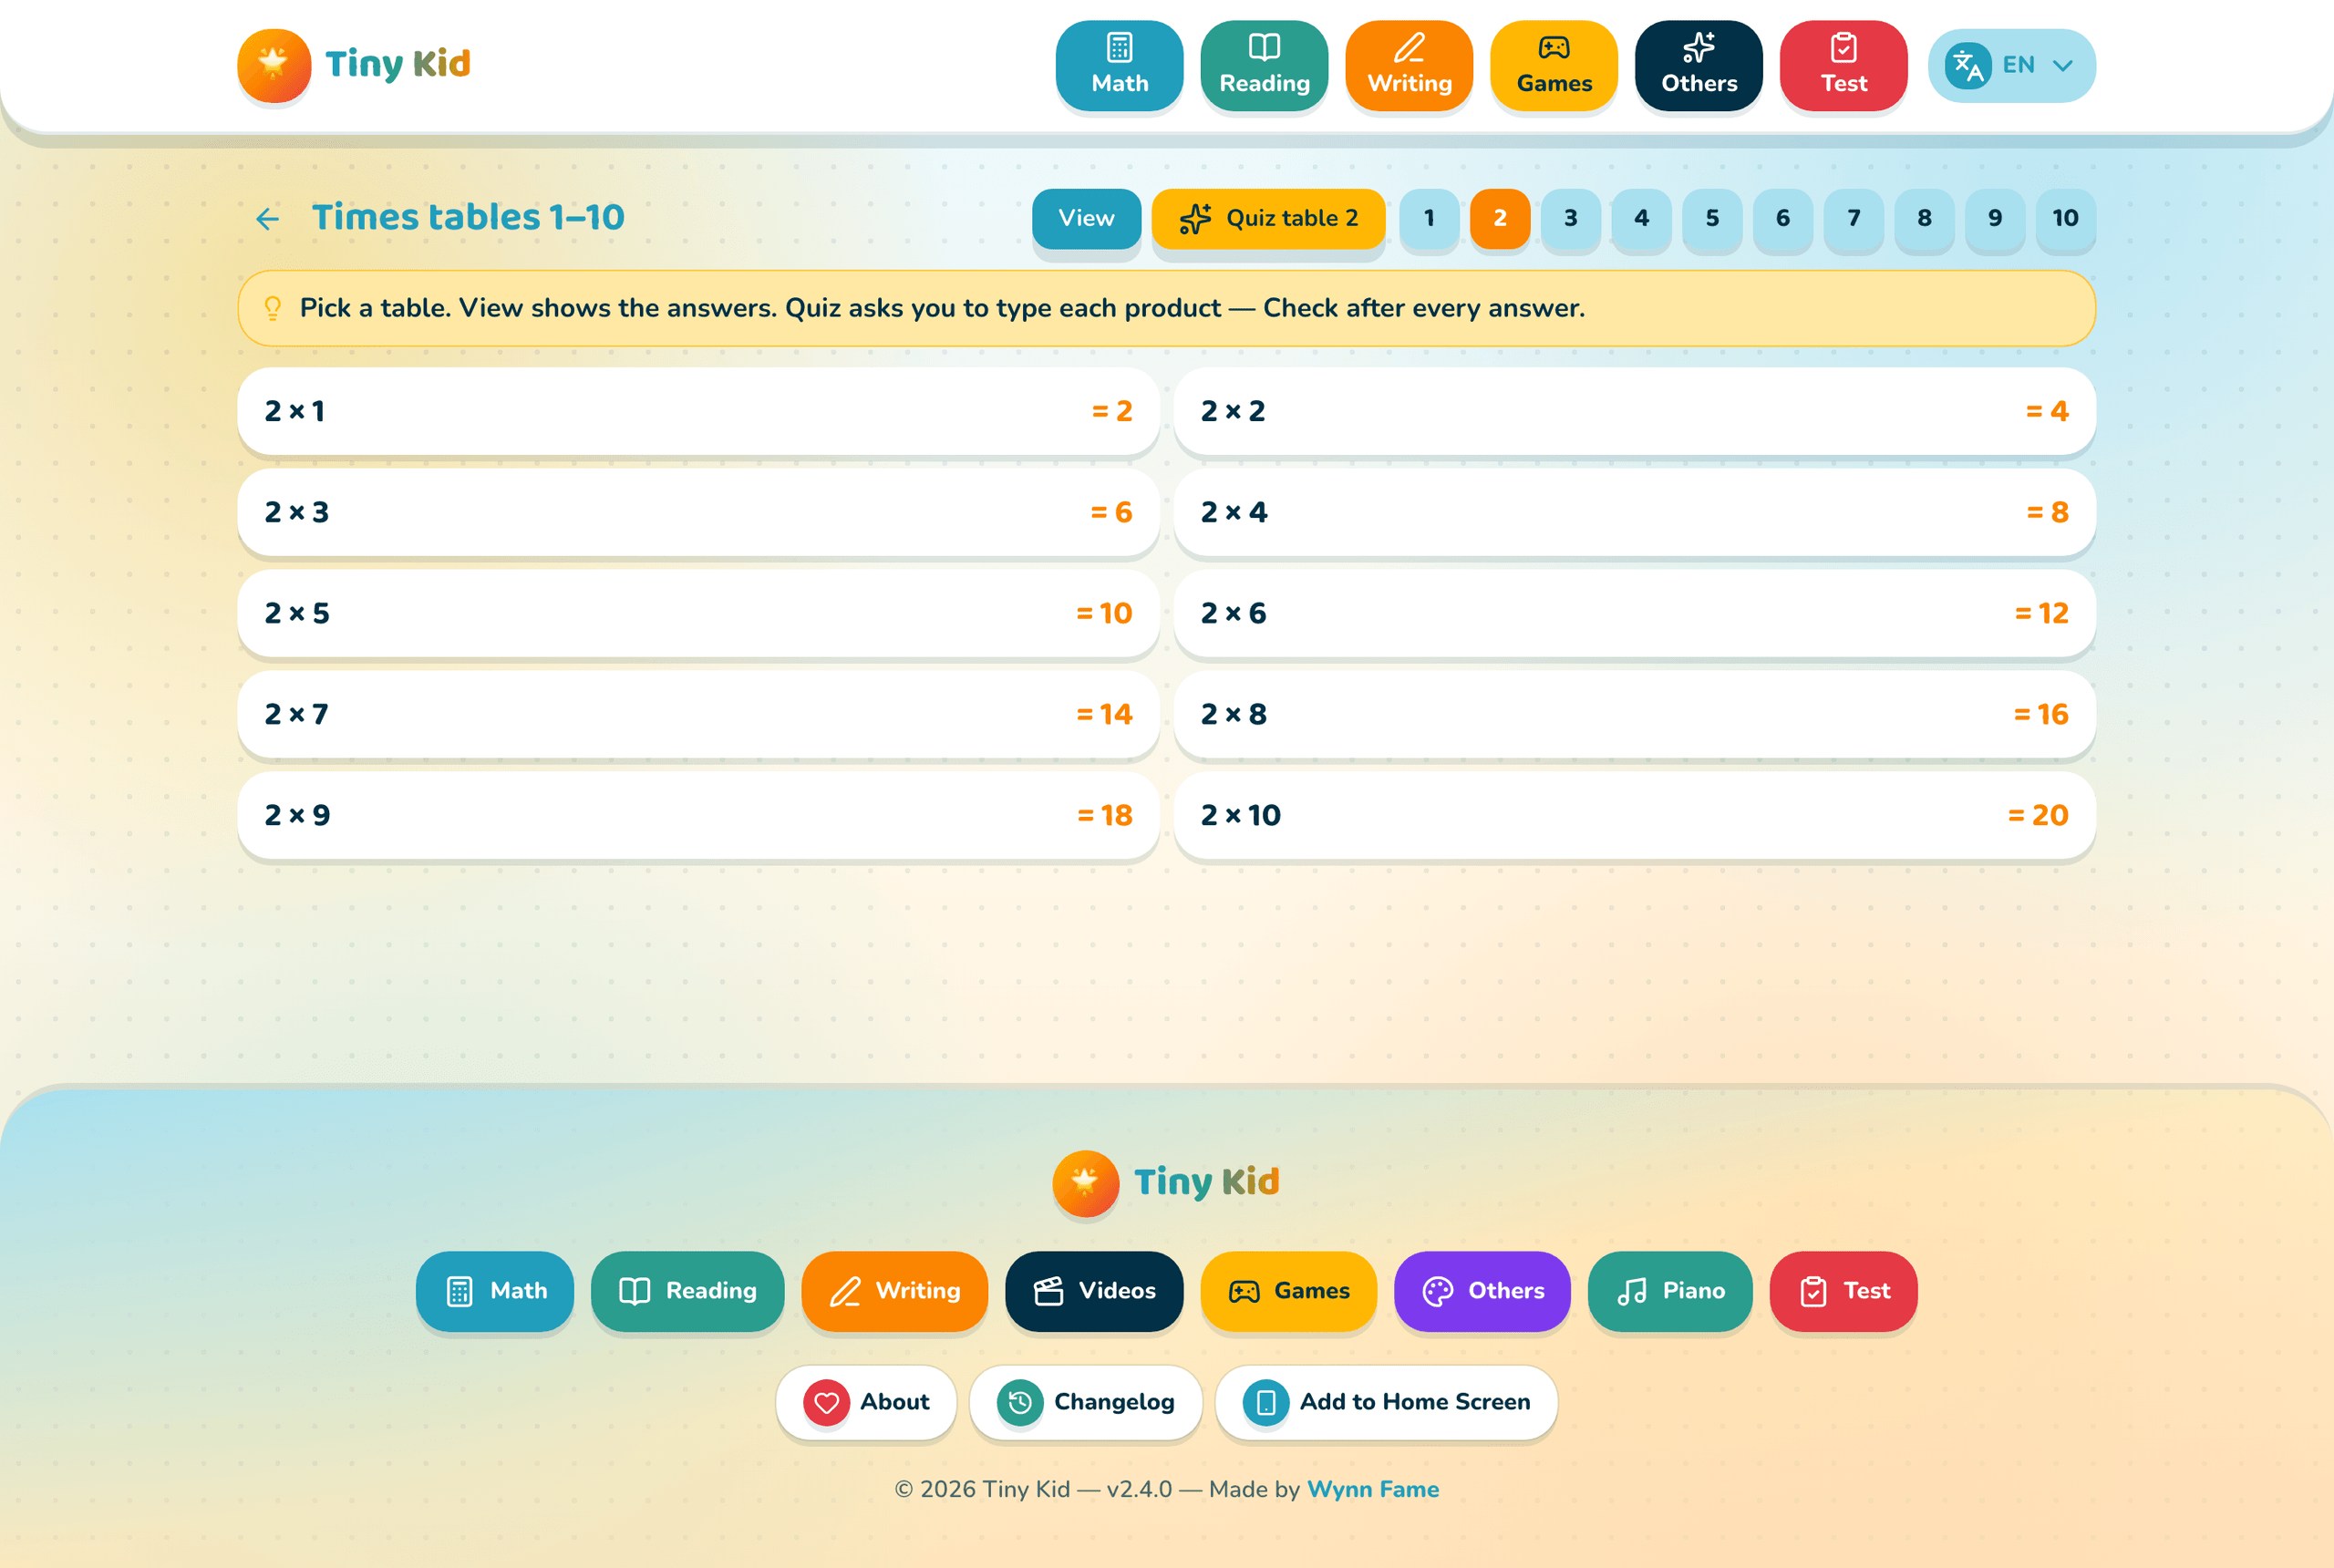Screen dimensions: 2334x1568
Task: Open Test in the footer
Action: [x=1844, y=1291]
